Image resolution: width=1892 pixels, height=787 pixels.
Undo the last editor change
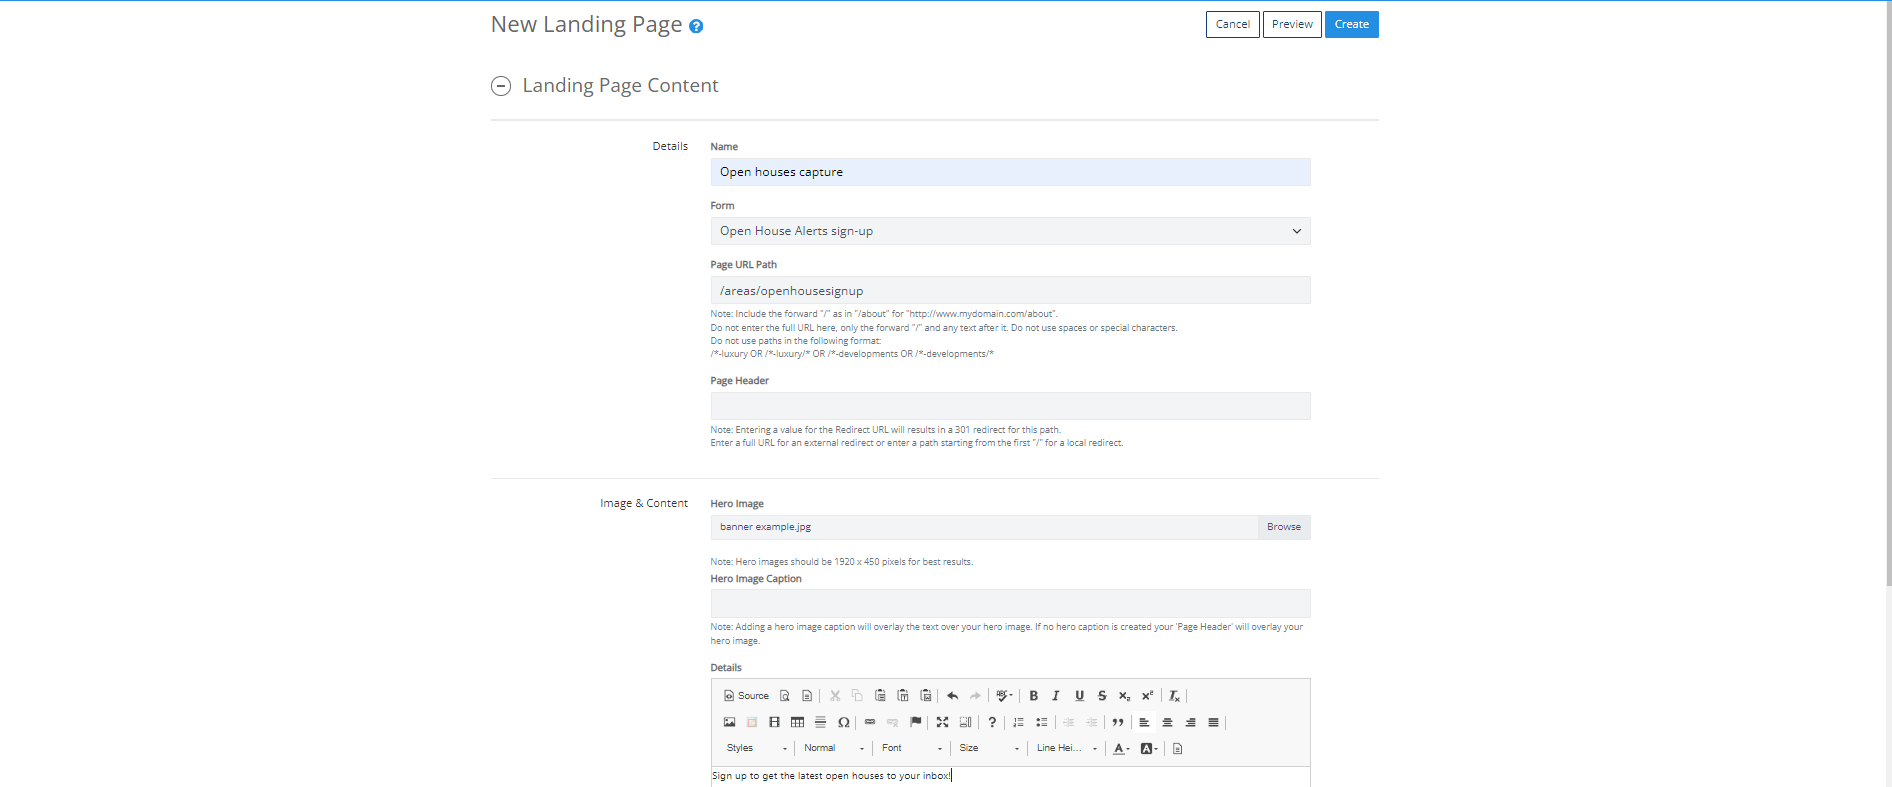click(x=953, y=695)
